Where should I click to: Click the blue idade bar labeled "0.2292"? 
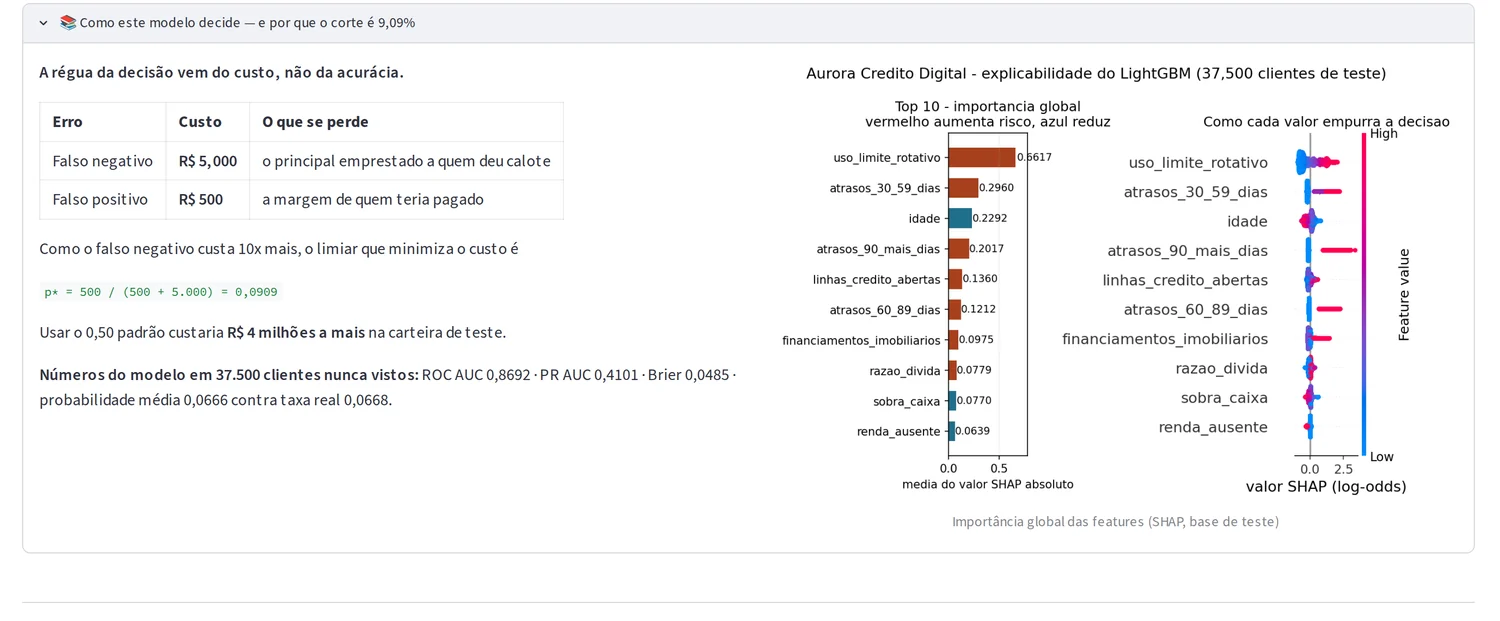click(x=960, y=218)
